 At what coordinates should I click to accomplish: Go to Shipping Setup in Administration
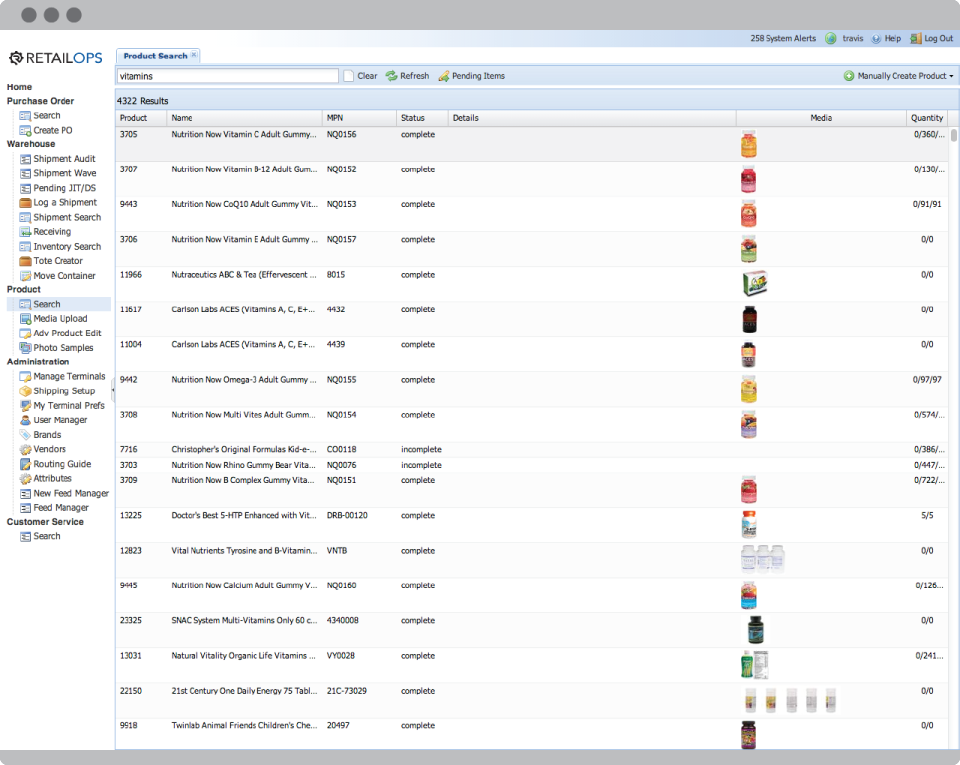click(63, 391)
